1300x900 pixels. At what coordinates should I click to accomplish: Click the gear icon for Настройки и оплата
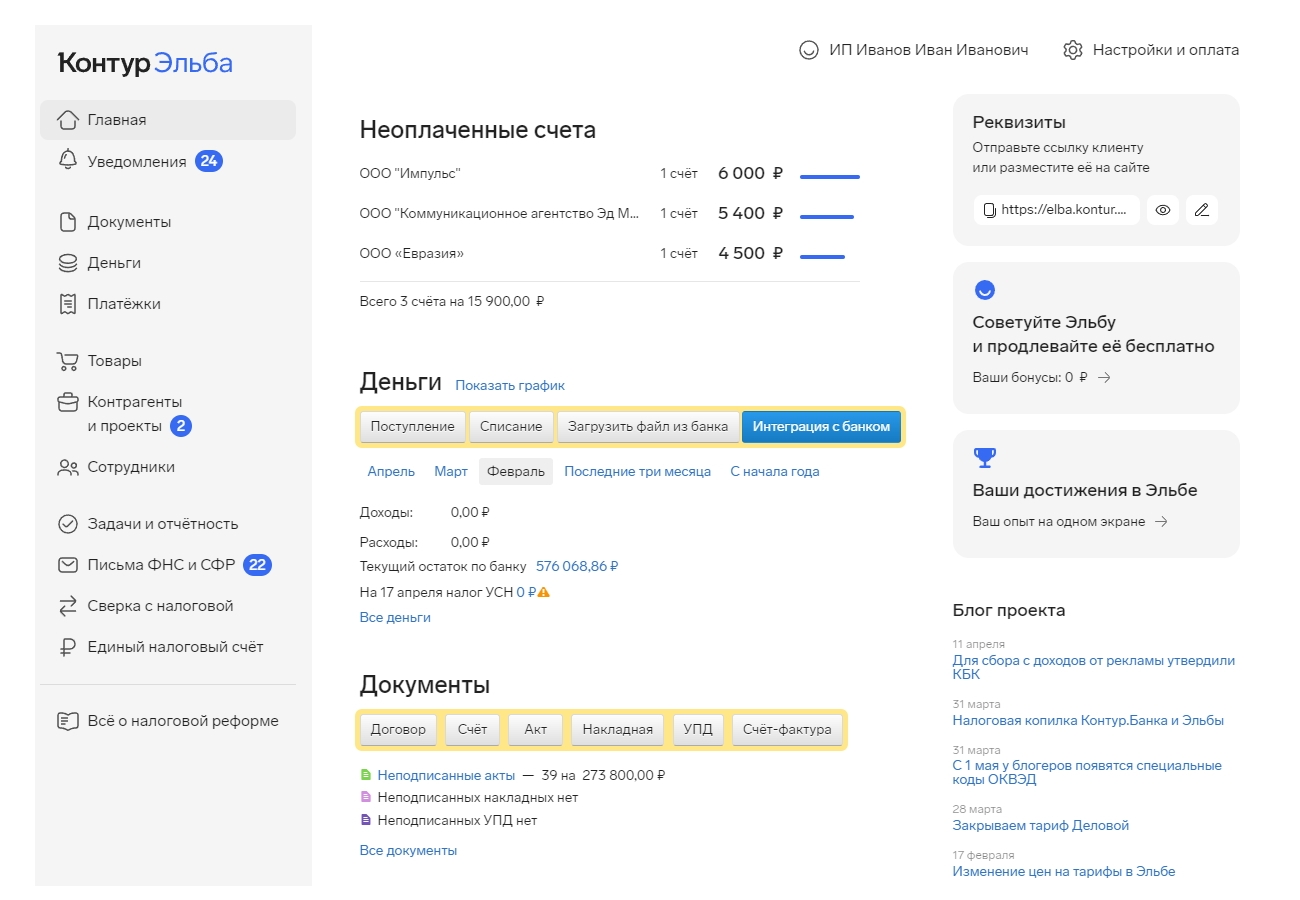(x=1073, y=50)
